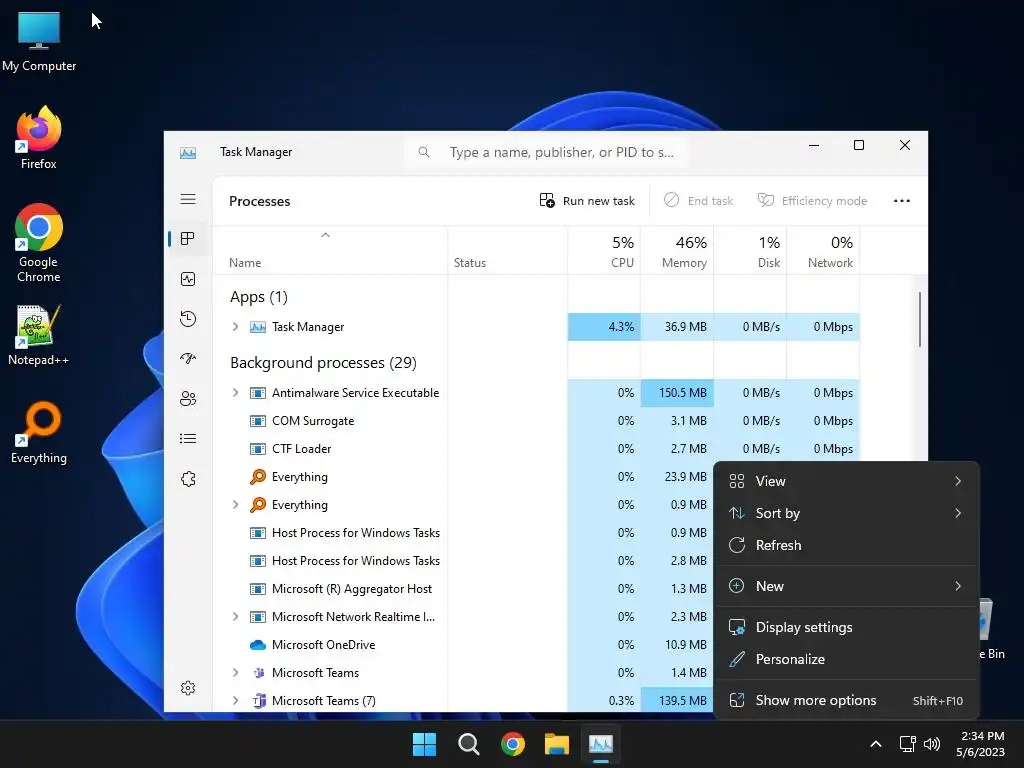Select the Processes sidebar icon
Viewport: 1024px width, 768px height.
188,239
